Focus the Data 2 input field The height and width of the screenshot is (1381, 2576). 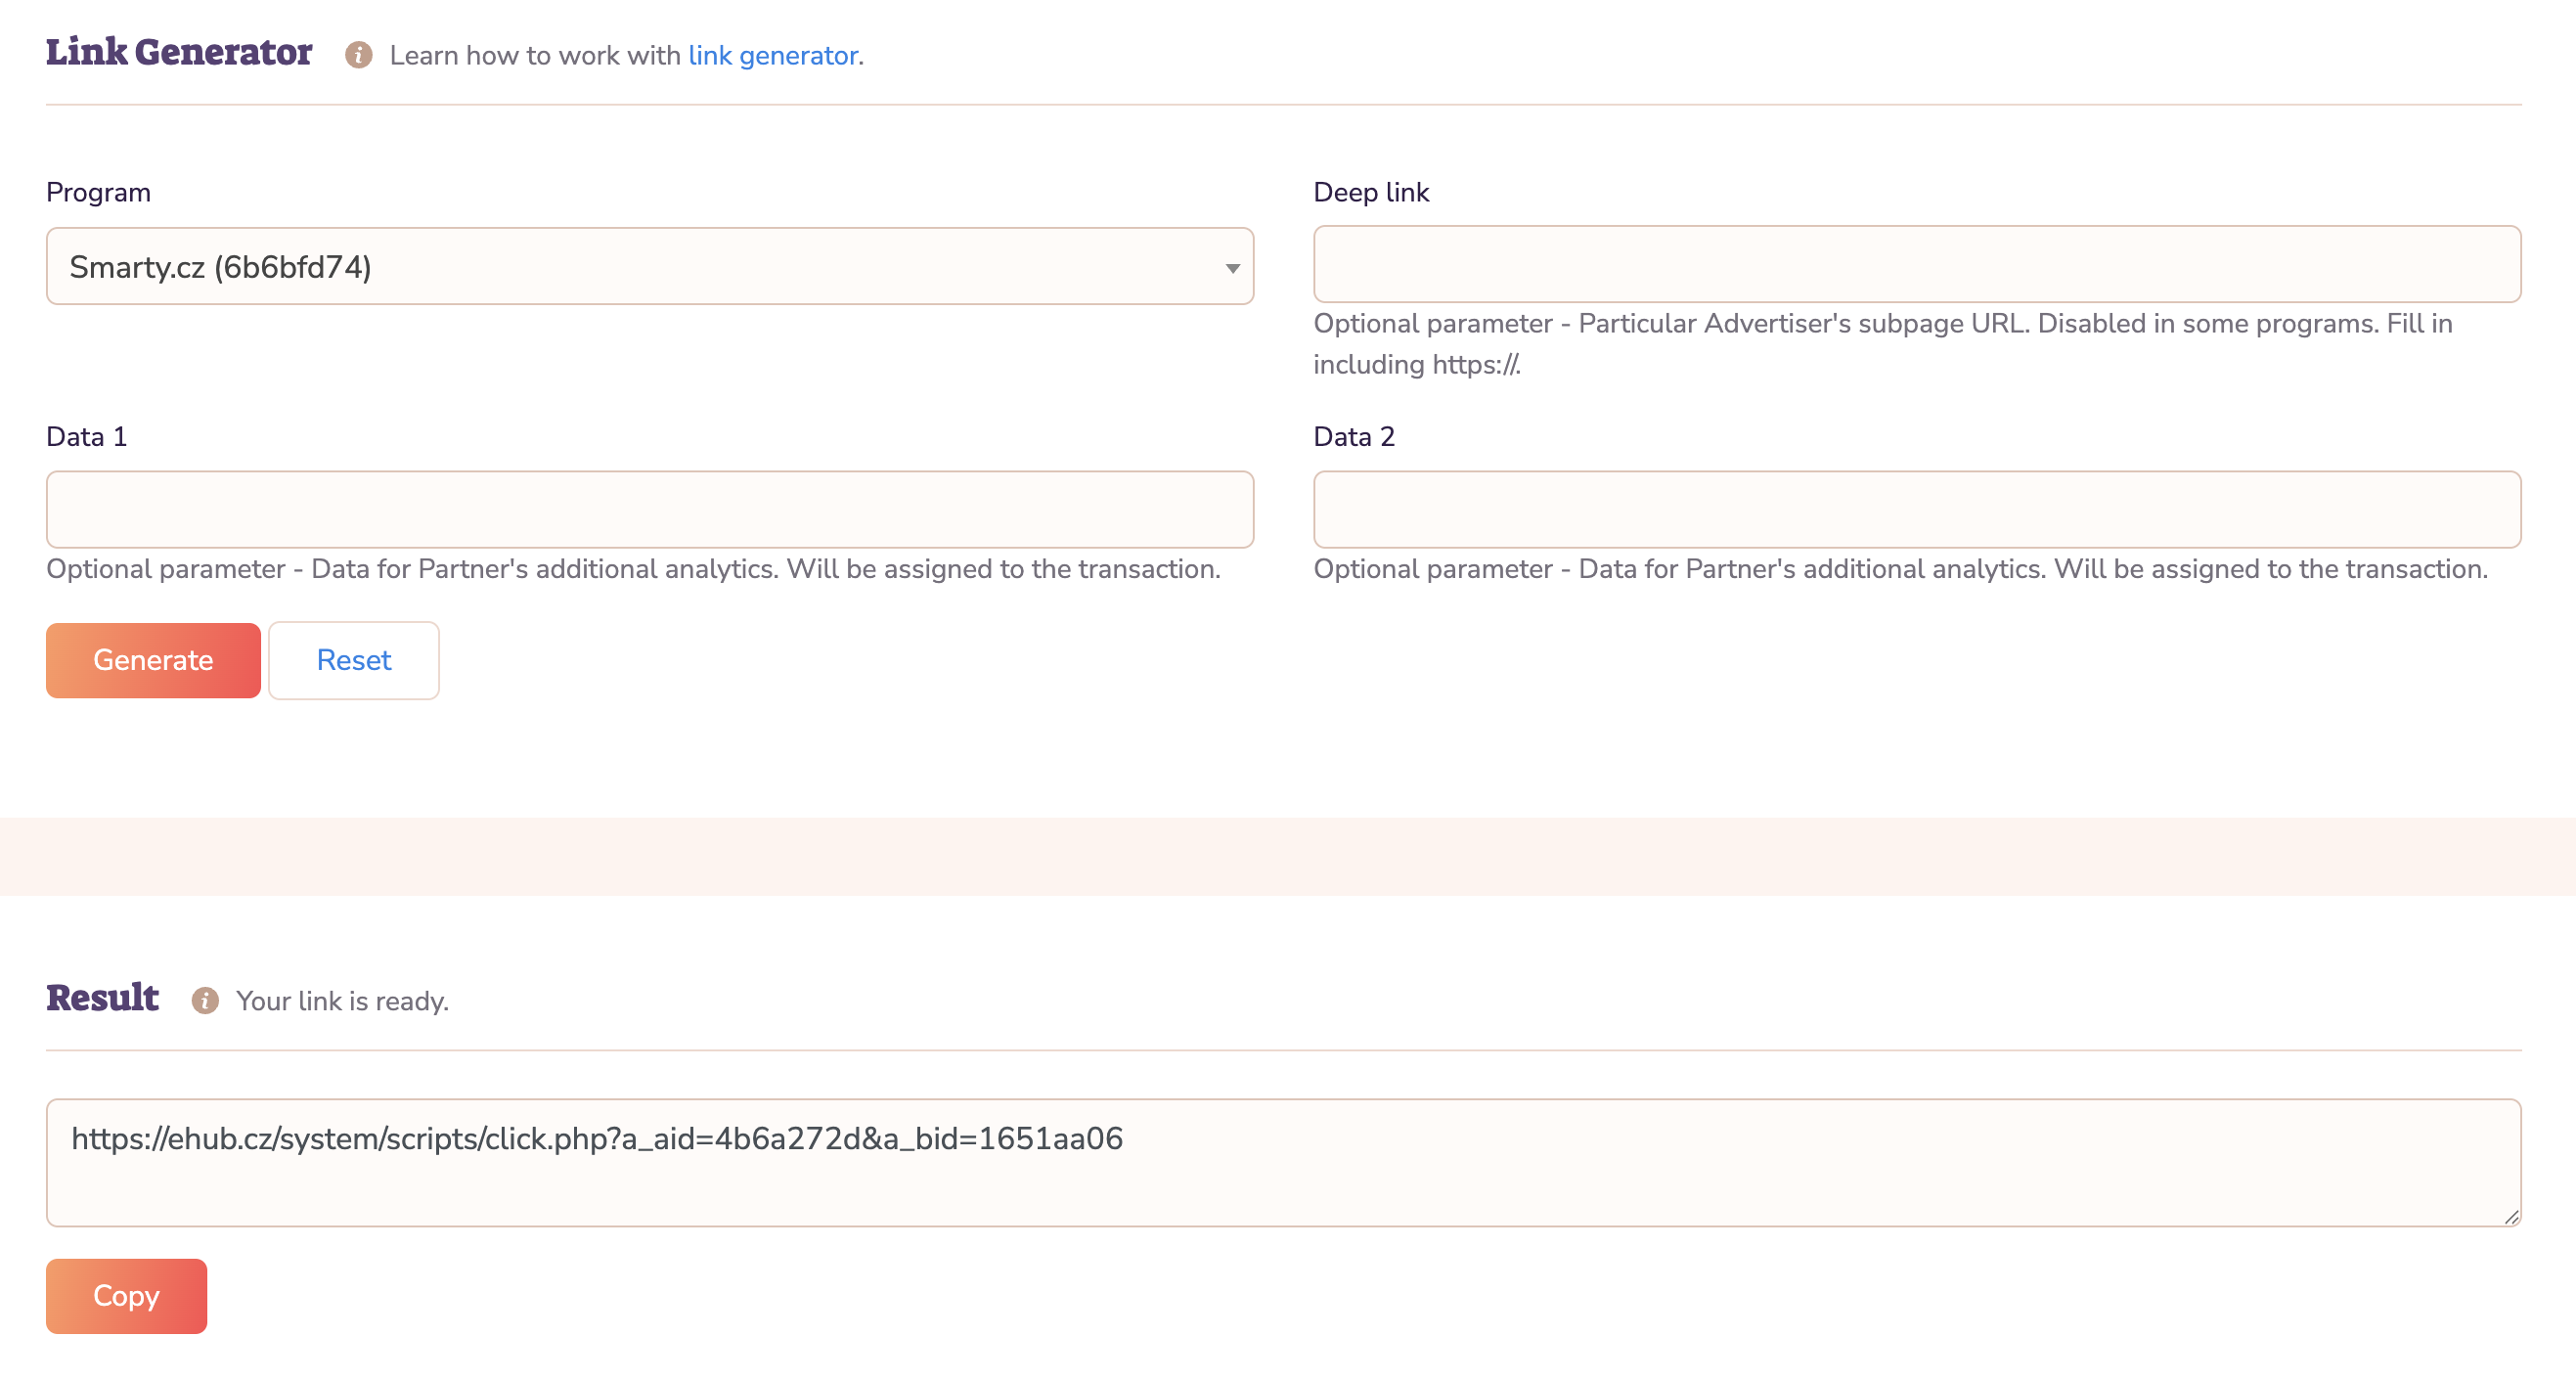click(x=1916, y=509)
